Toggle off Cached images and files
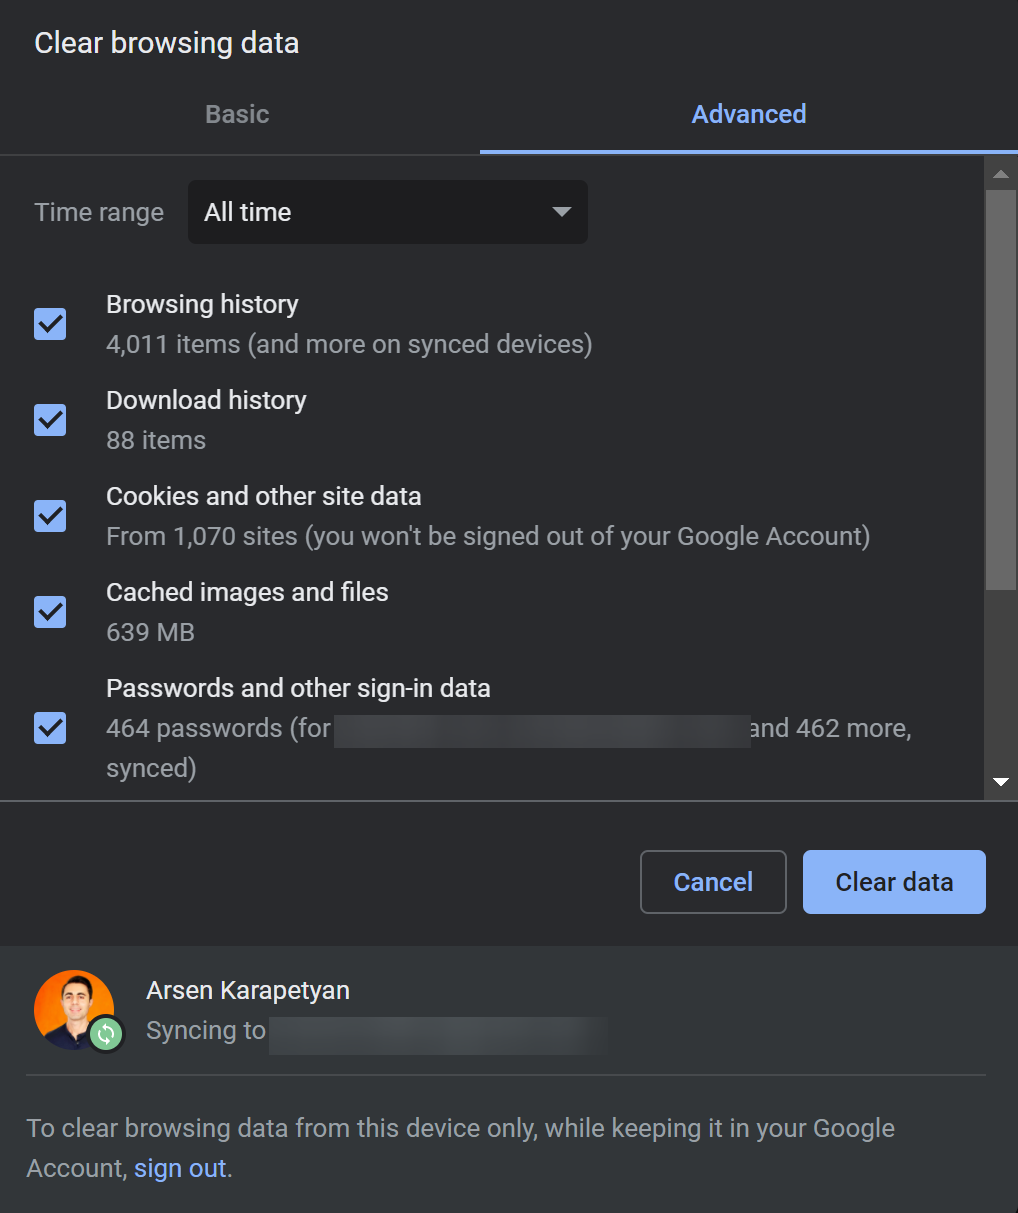 tap(49, 612)
